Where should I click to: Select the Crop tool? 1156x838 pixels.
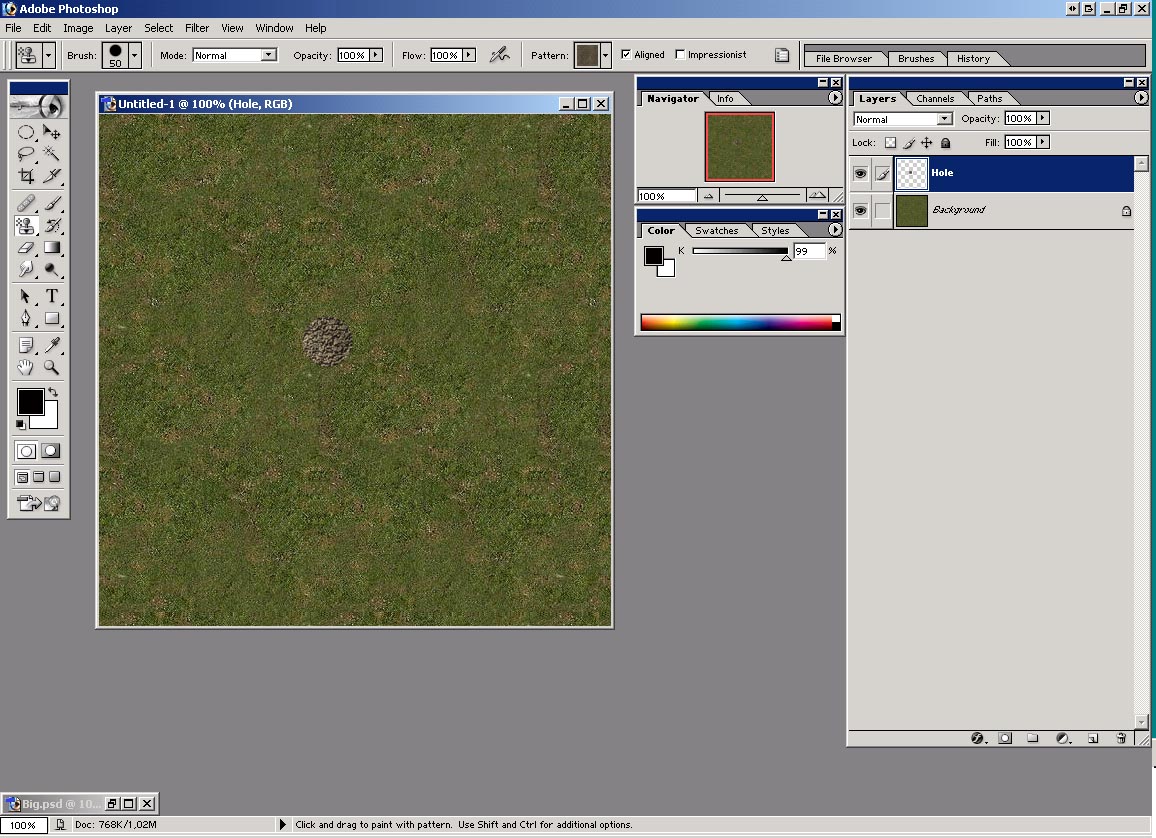pyautogui.click(x=26, y=176)
